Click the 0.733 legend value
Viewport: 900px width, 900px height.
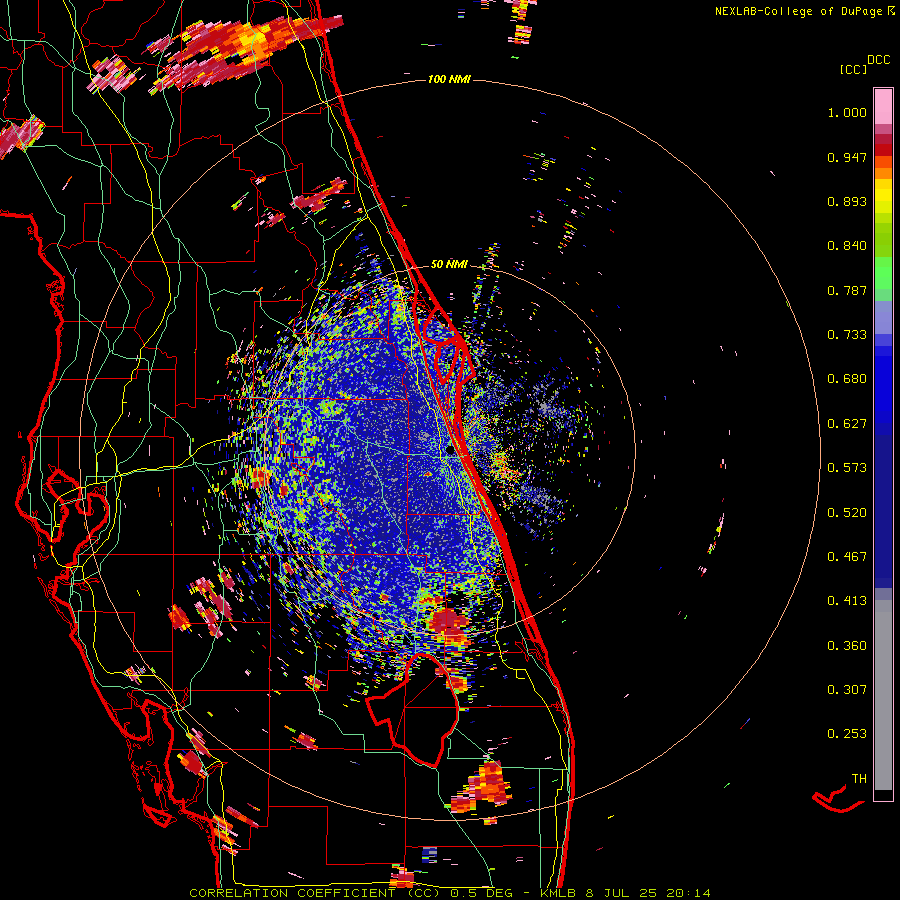click(x=847, y=335)
